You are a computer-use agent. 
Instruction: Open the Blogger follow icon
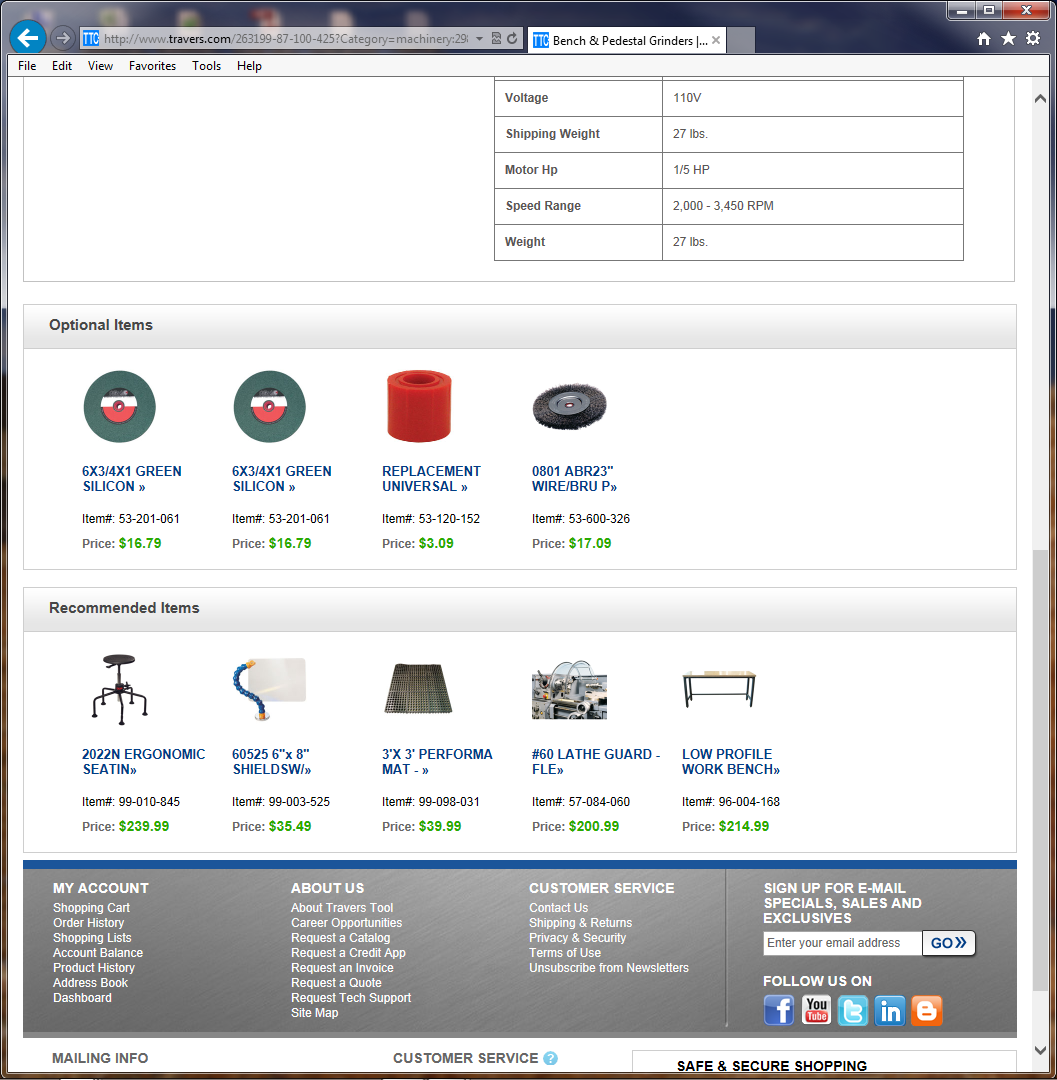(x=927, y=1010)
